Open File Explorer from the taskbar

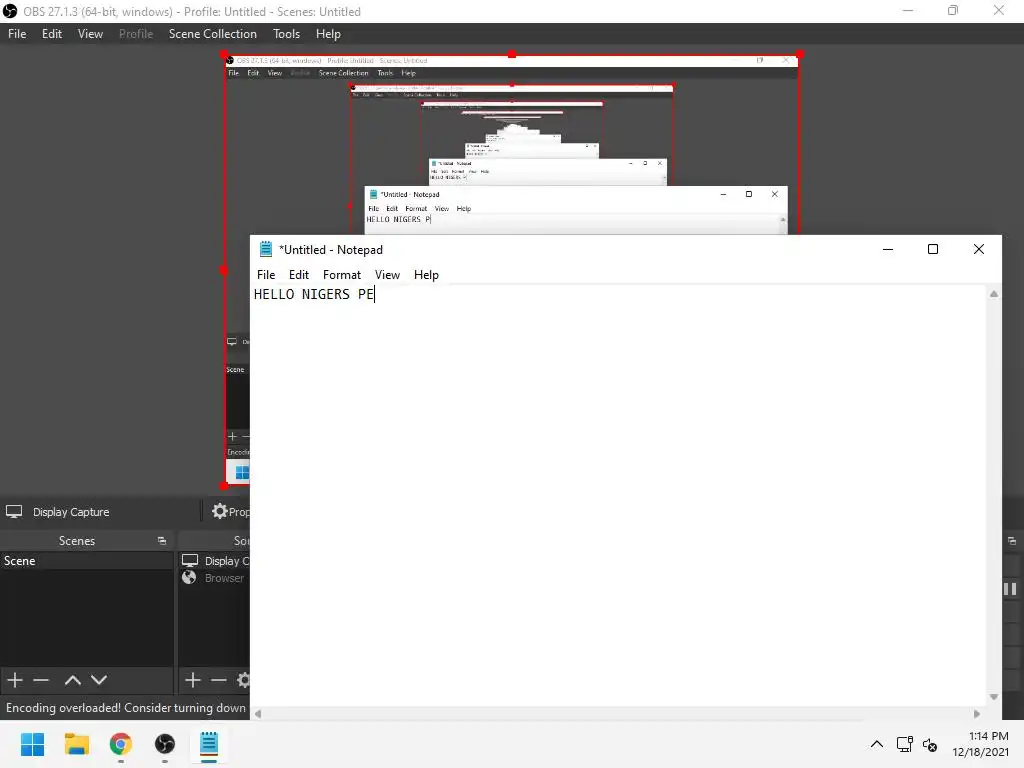(76, 744)
